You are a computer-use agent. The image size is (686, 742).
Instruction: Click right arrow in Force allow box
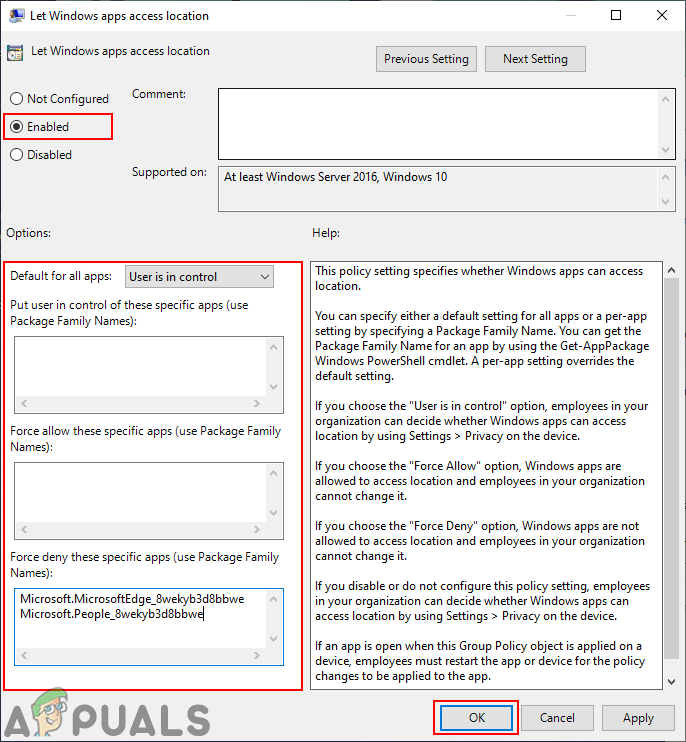tap(257, 530)
